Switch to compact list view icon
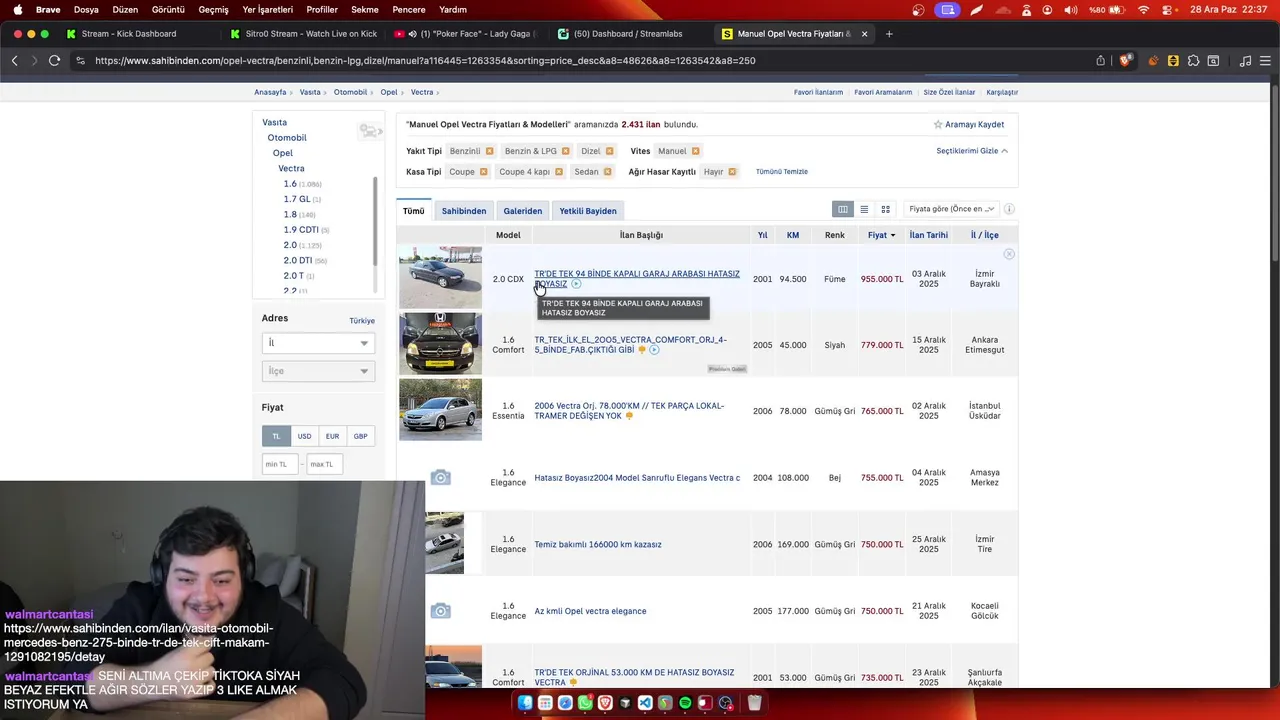The height and width of the screenshot is (720, 1280). point(864,209)
